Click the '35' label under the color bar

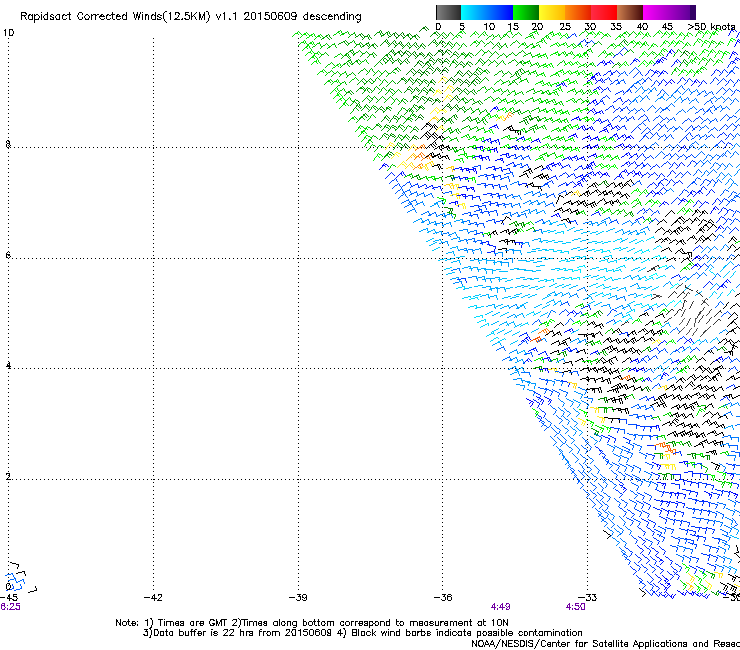click(x=616, y=27)
